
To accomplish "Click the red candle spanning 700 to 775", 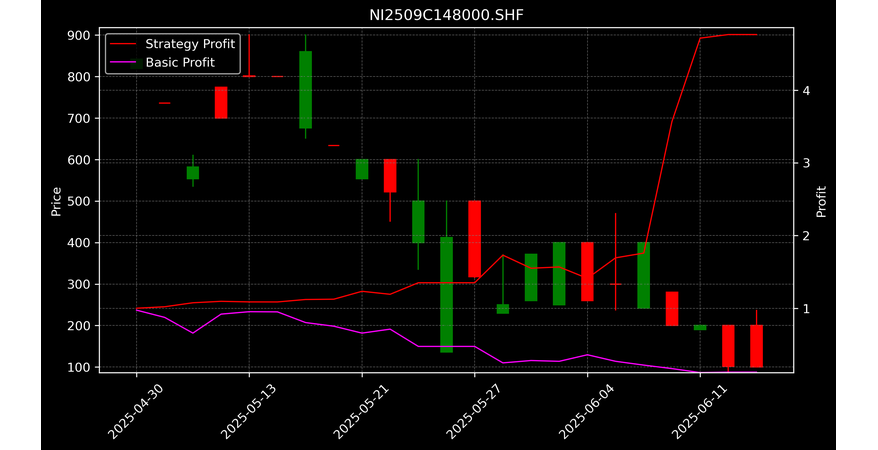I will tap(221, 102).
